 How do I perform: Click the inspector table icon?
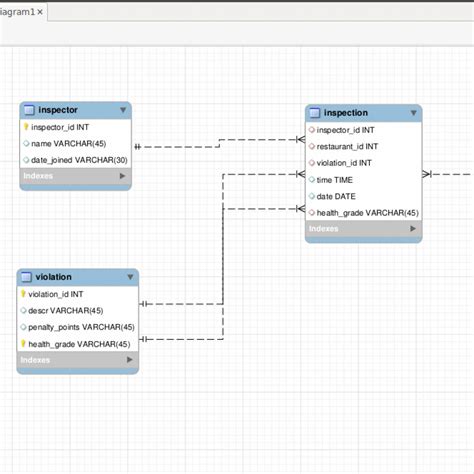[29, 110]
